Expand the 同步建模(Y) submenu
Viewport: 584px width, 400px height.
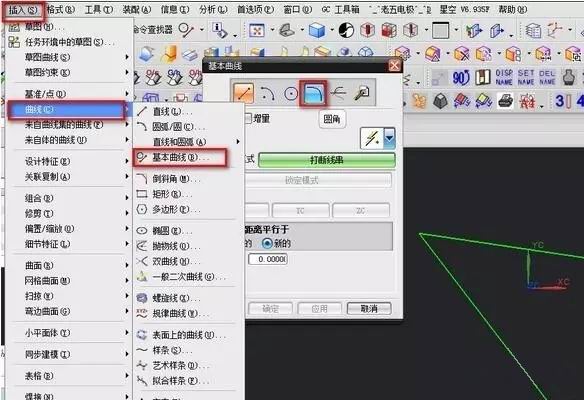point(69,354)
